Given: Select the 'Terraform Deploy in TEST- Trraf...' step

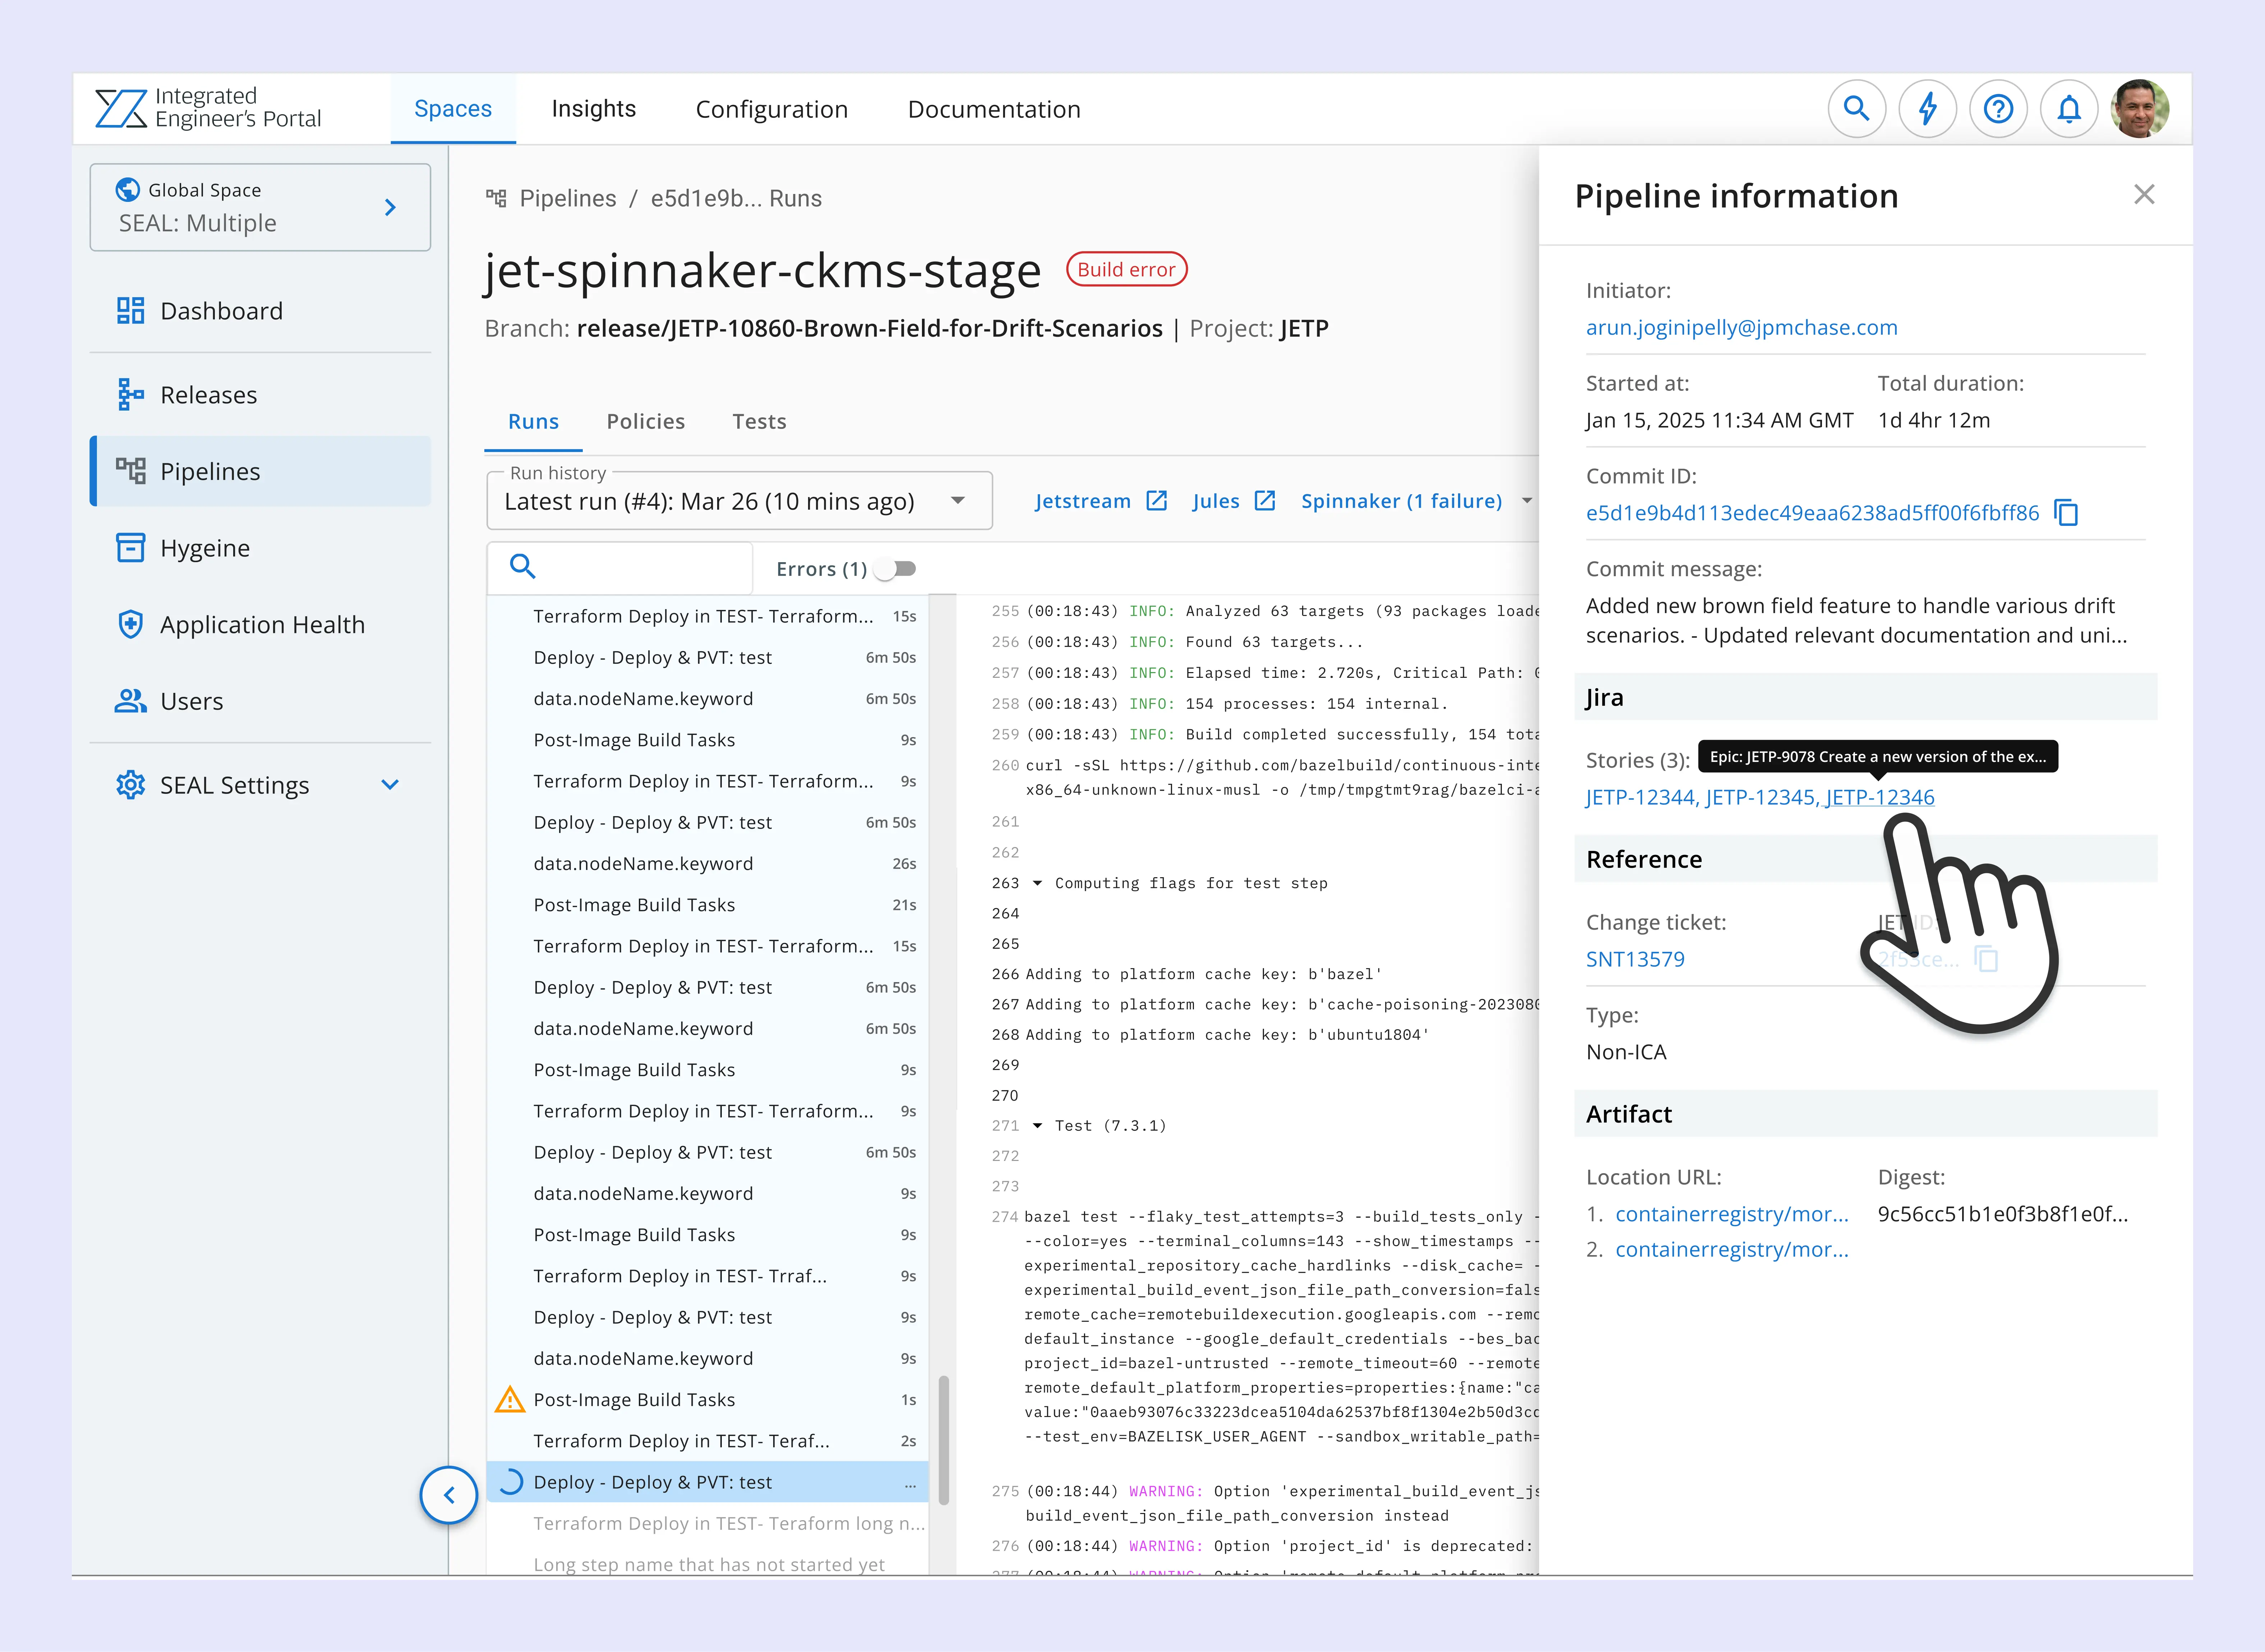Looking at the screenshot, I should click(708, 1276).
